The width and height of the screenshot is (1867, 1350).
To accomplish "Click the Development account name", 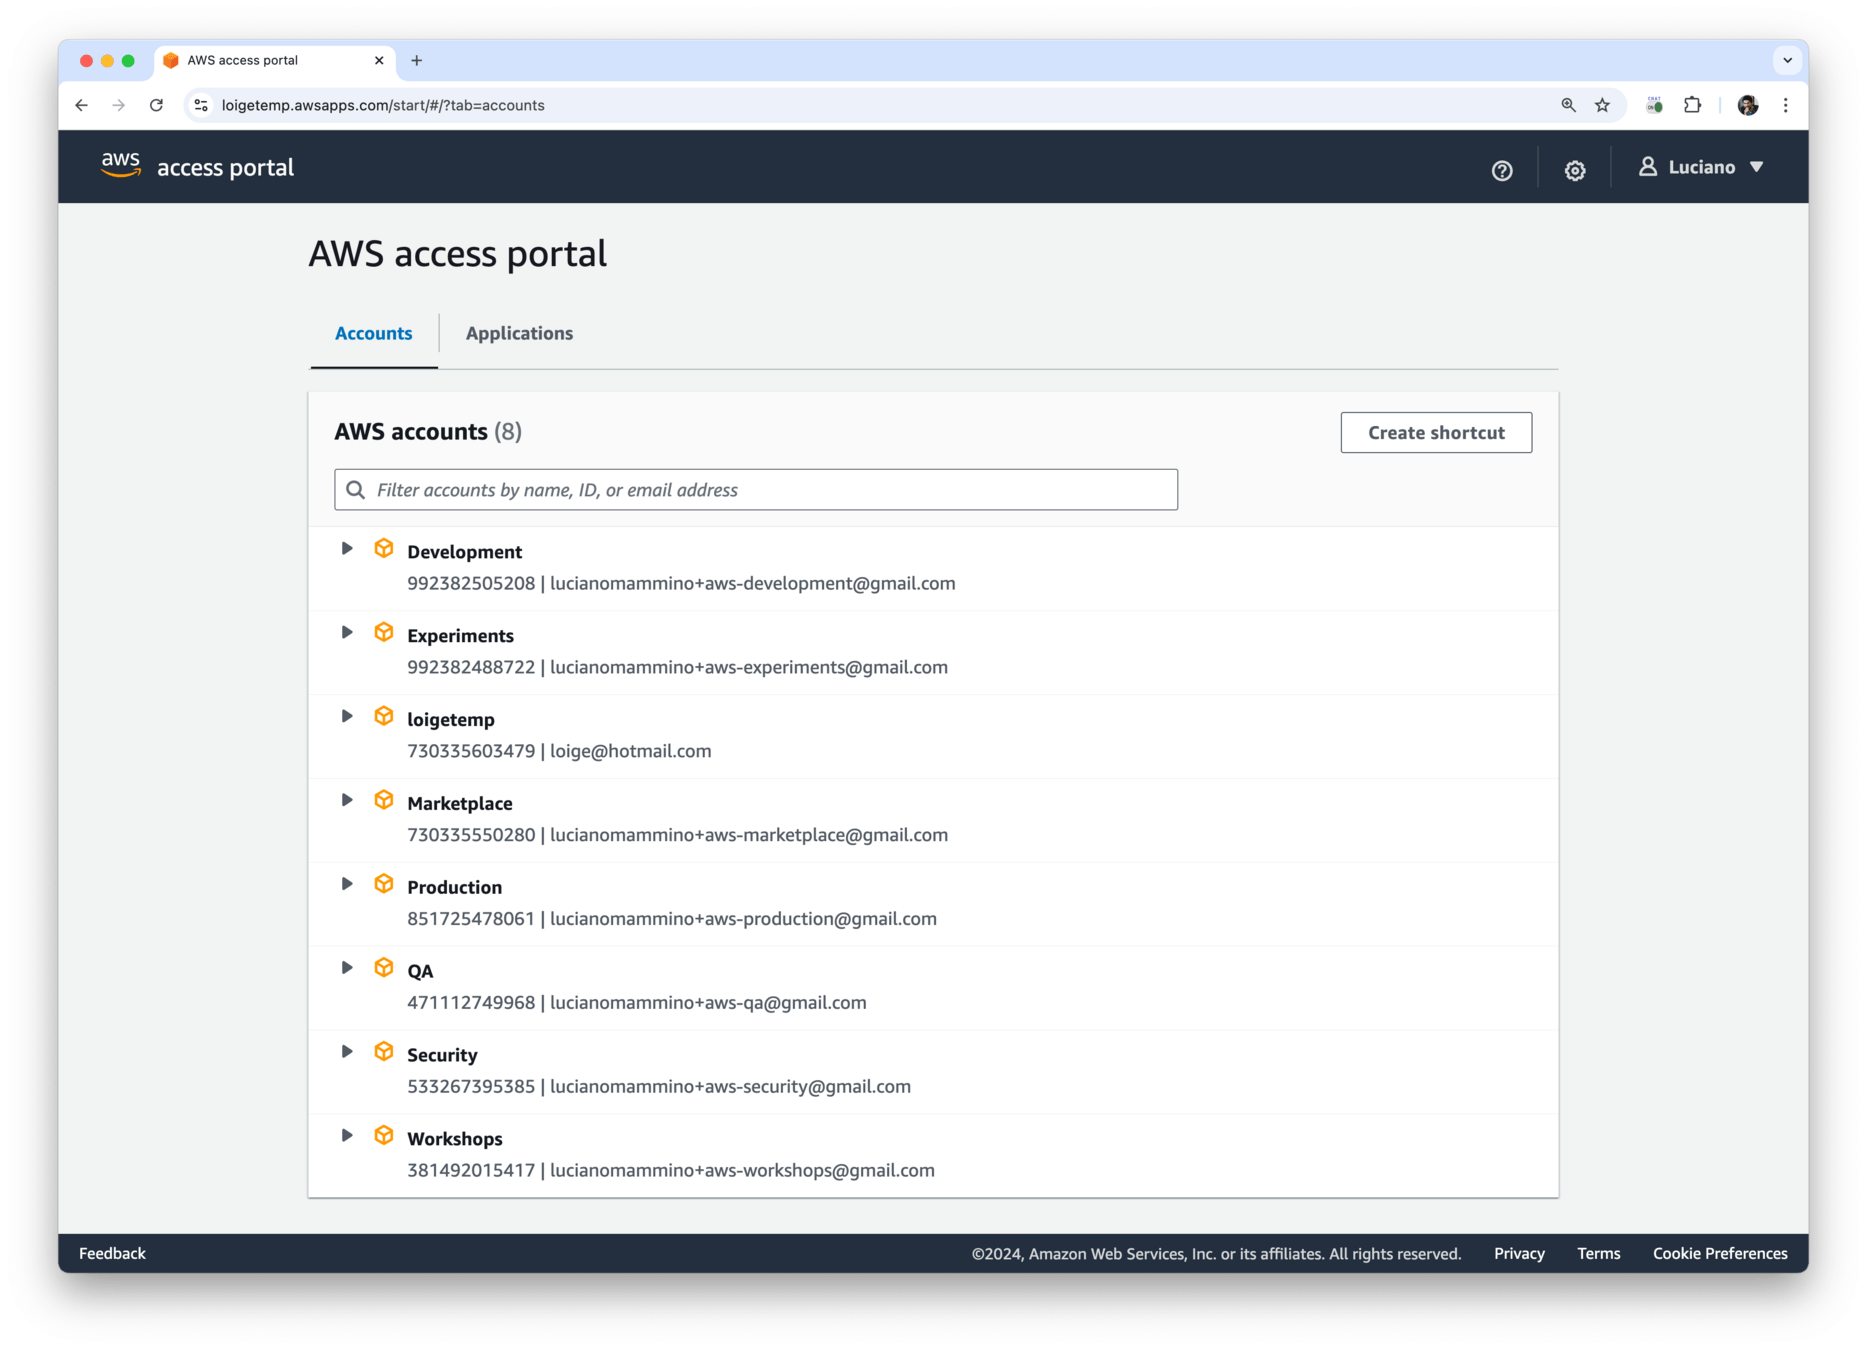I will tap(464, 552).
